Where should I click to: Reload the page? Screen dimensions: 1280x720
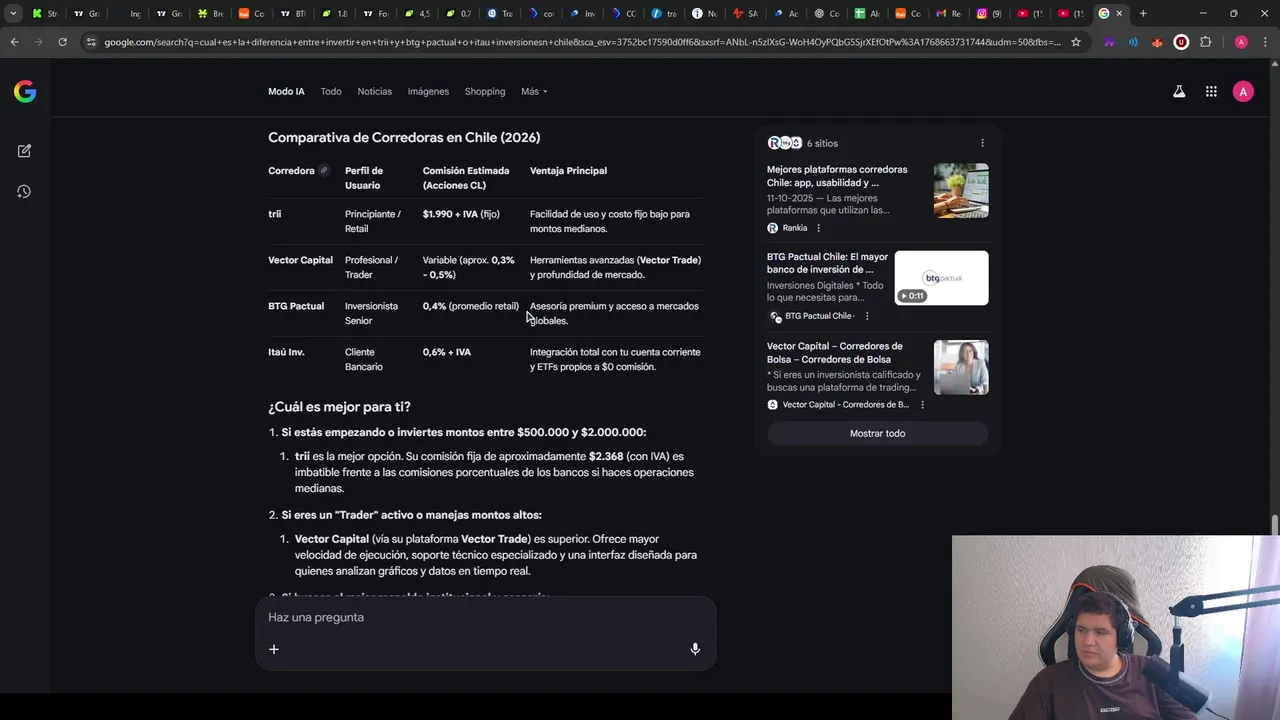[62, 42]
